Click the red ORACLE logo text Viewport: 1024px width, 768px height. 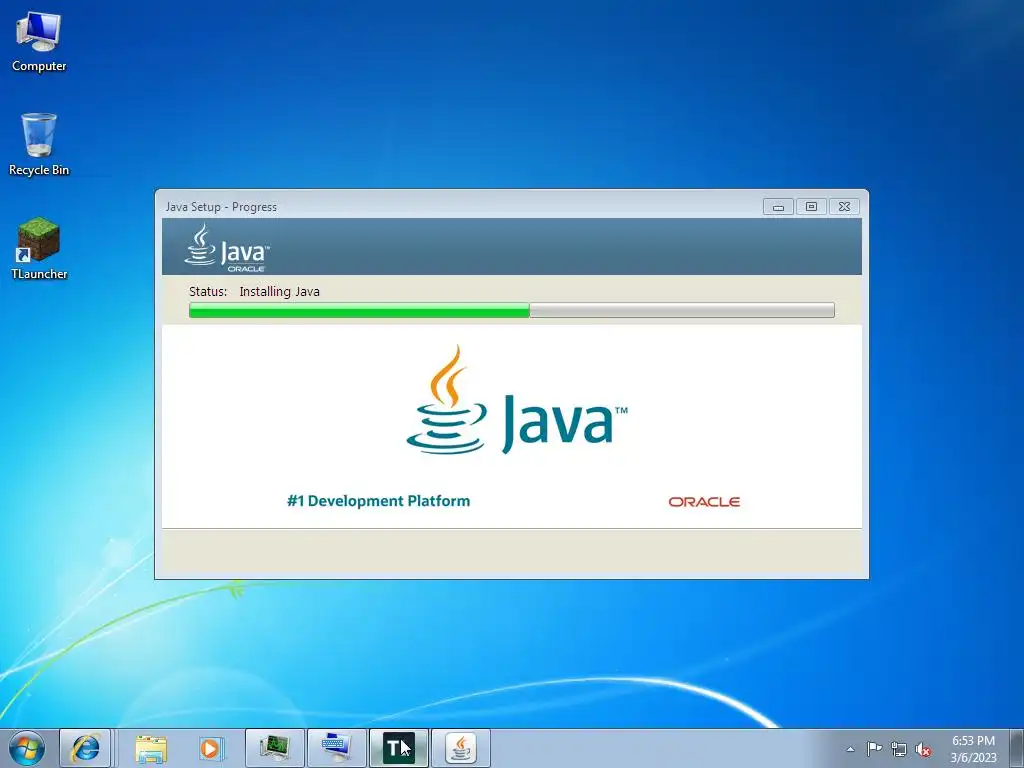[x=704, y=502]
